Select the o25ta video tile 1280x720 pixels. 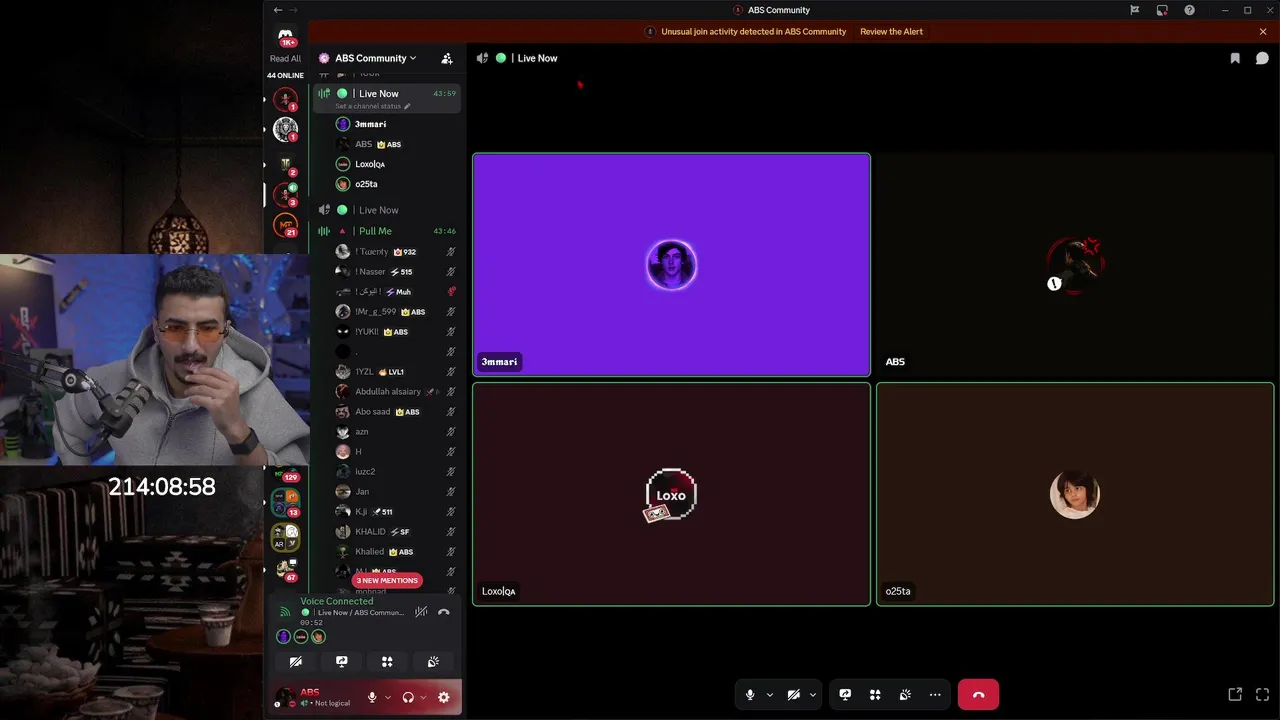(x=1075, y=494)
